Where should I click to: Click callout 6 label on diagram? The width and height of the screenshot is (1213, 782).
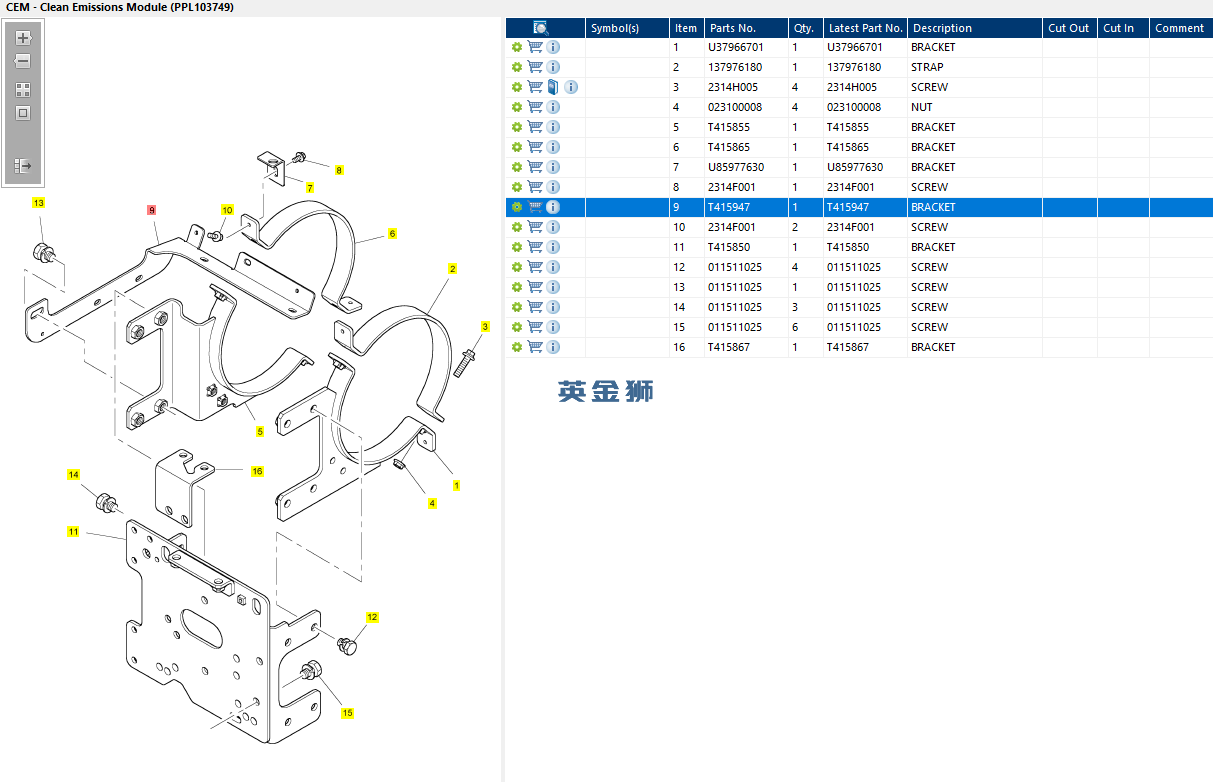pos(392,234)
